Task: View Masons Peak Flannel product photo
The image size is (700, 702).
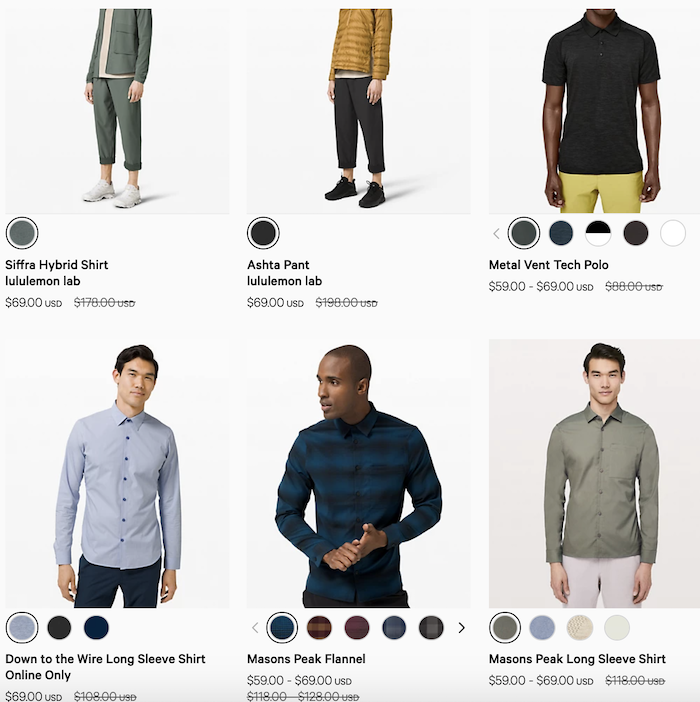Action: (359, 473)
